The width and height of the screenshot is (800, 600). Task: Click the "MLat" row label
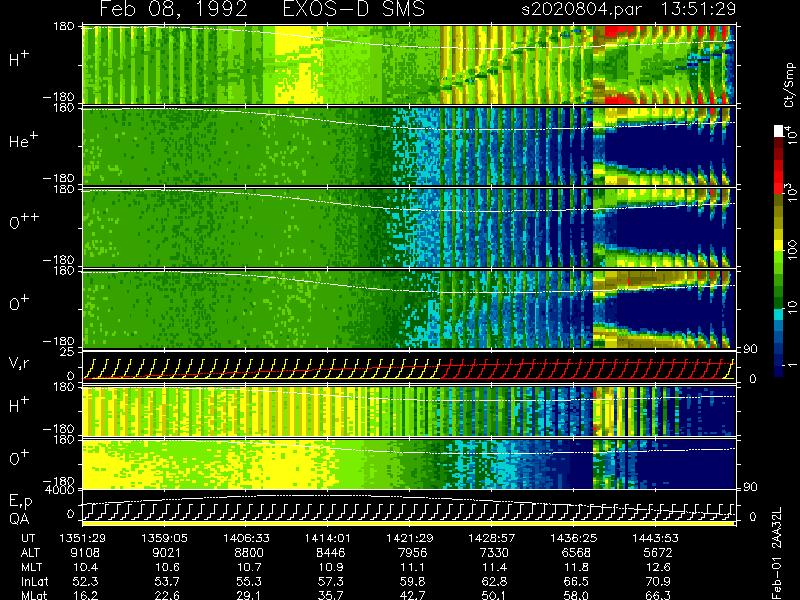34,595
